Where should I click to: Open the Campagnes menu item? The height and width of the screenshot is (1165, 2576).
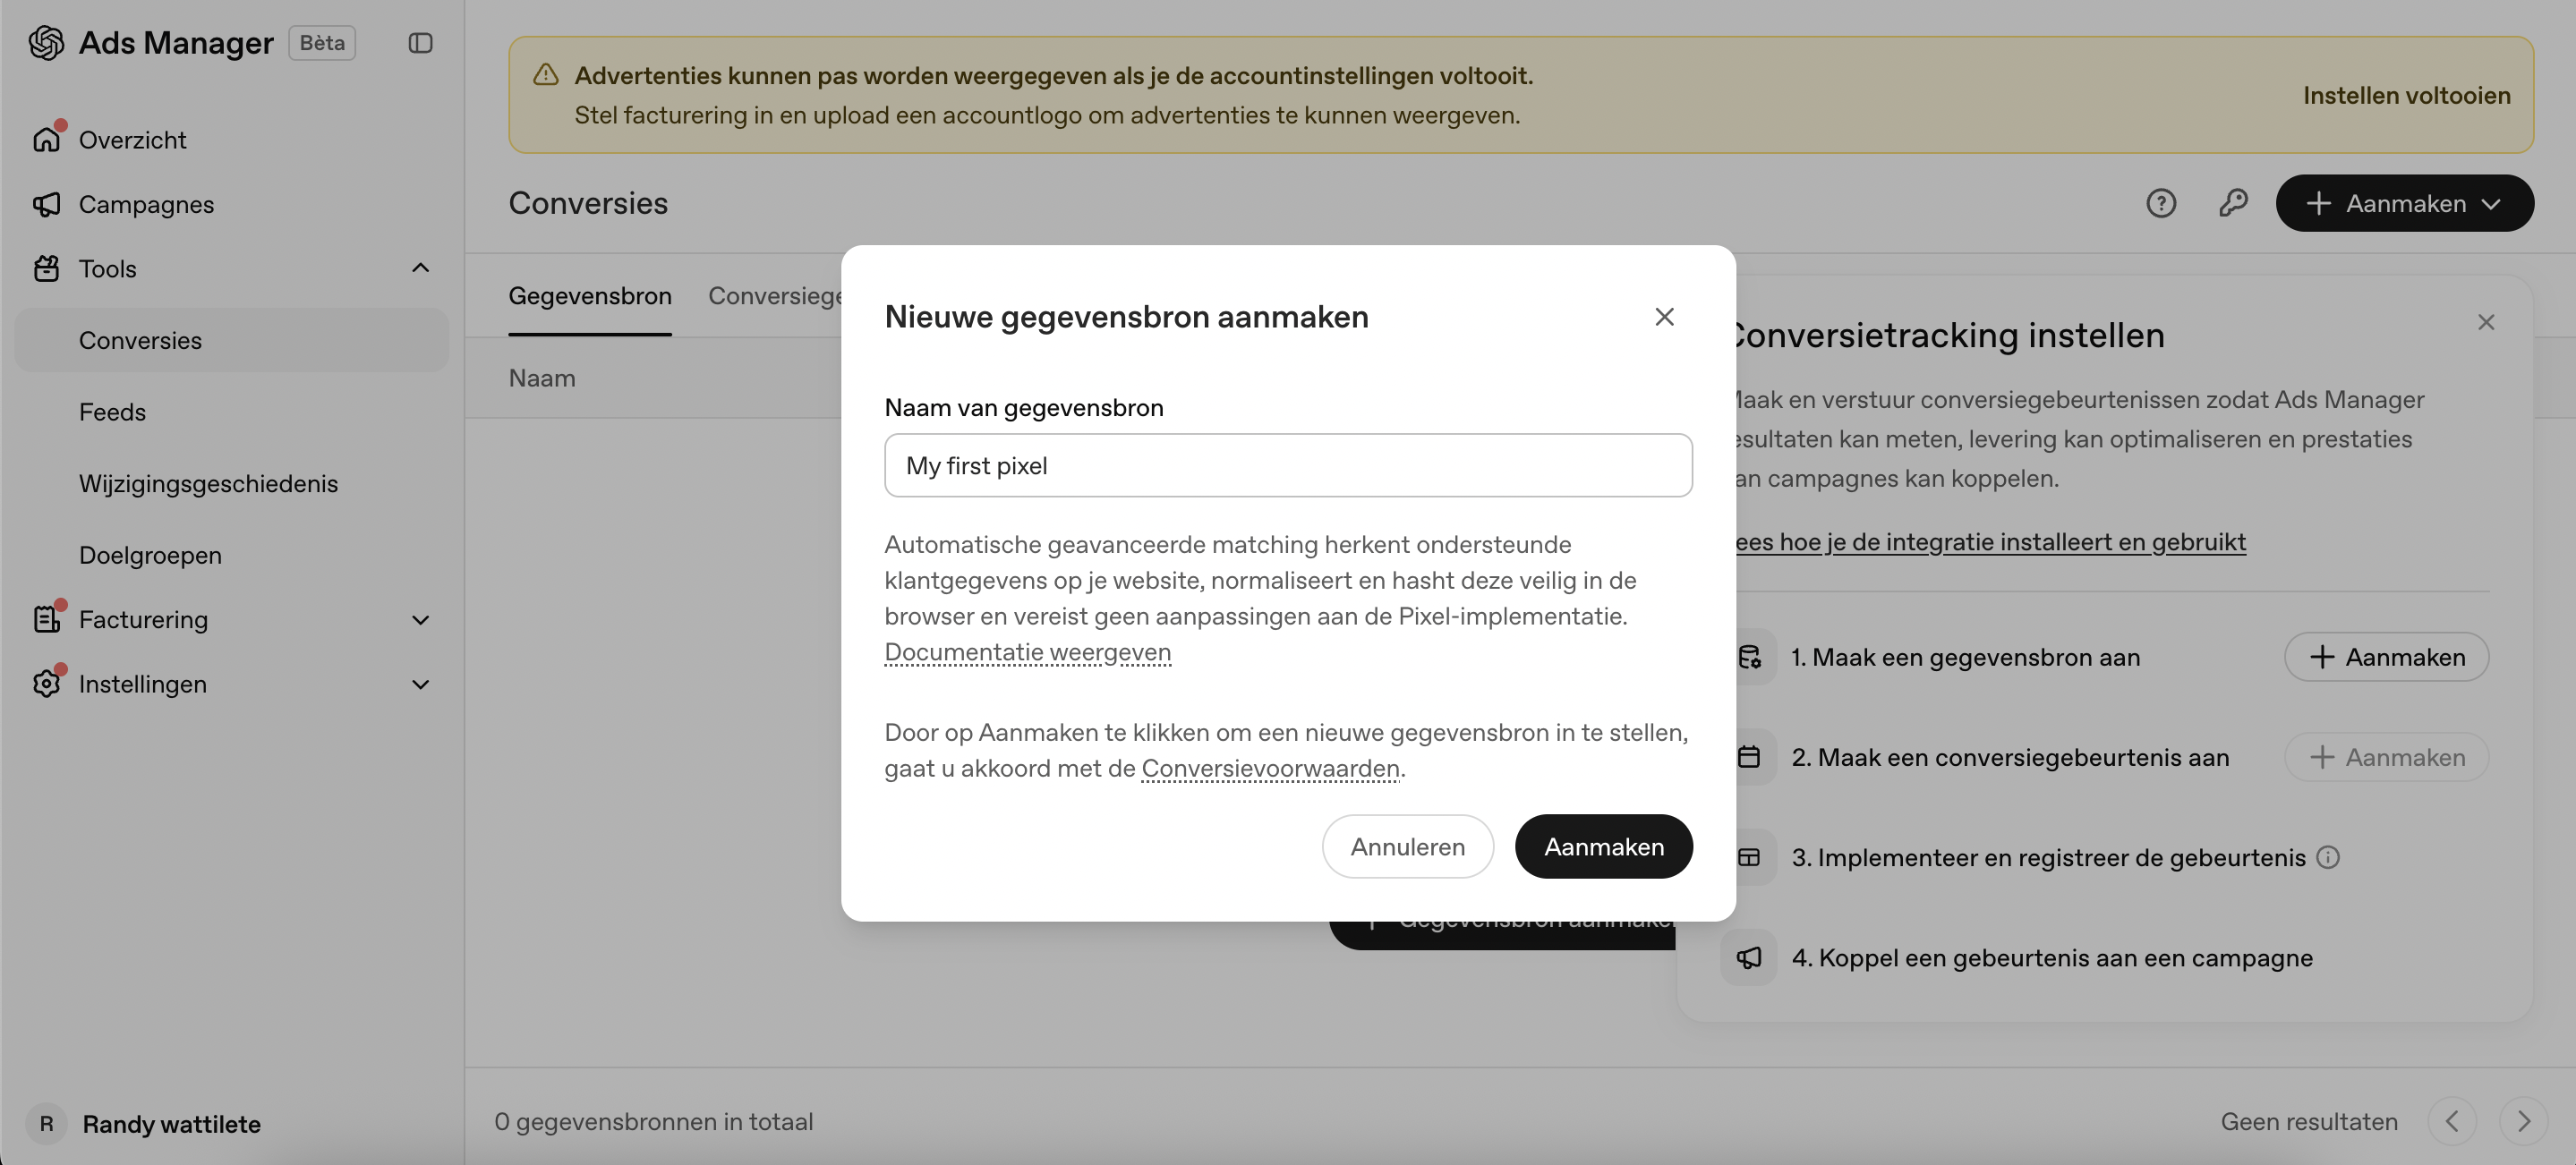[x=232, y=204]
